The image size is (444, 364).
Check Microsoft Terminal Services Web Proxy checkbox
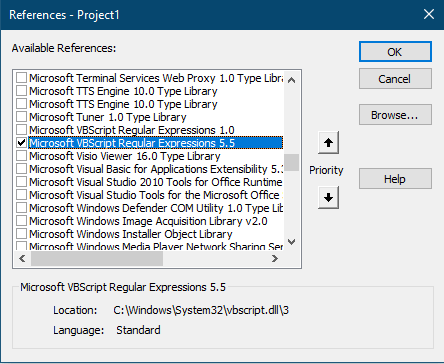(22, 78)
